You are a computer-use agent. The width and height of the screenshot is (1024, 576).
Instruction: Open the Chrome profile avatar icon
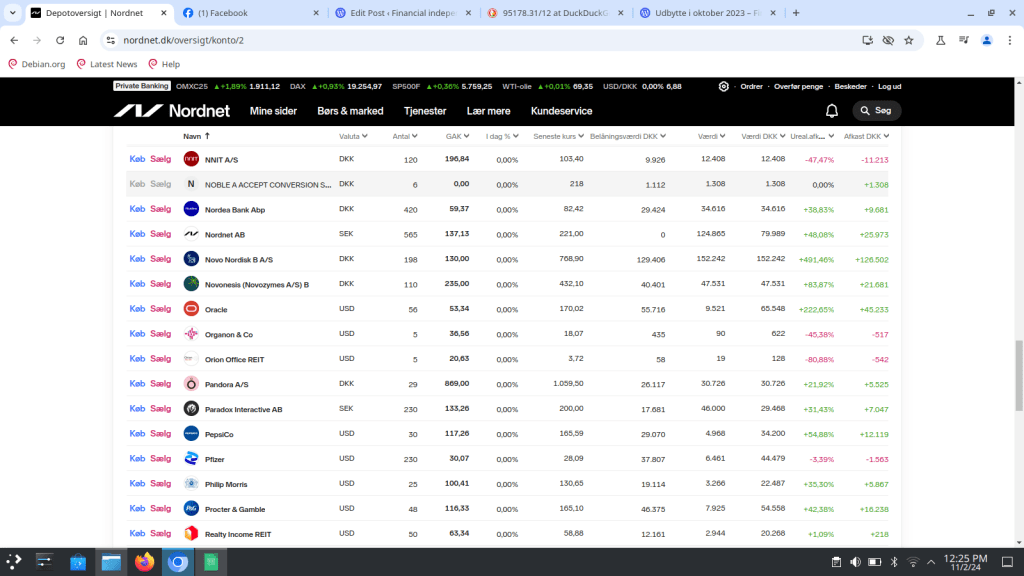click(986, 40)
